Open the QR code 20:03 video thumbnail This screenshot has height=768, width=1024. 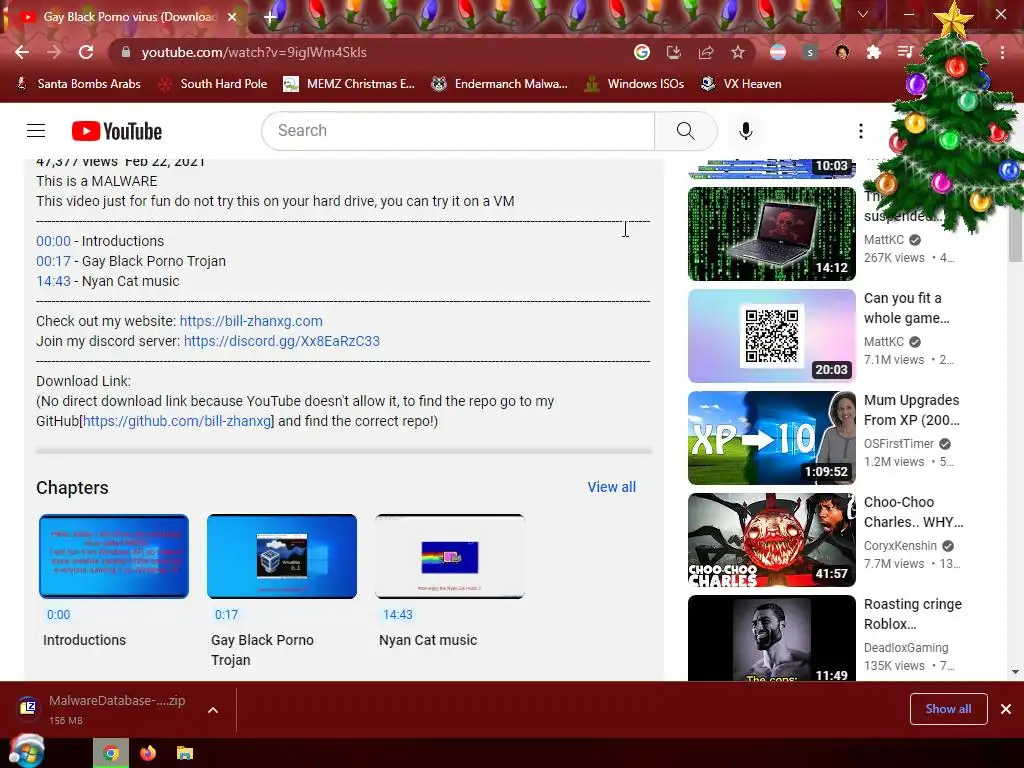pos(772,336)
